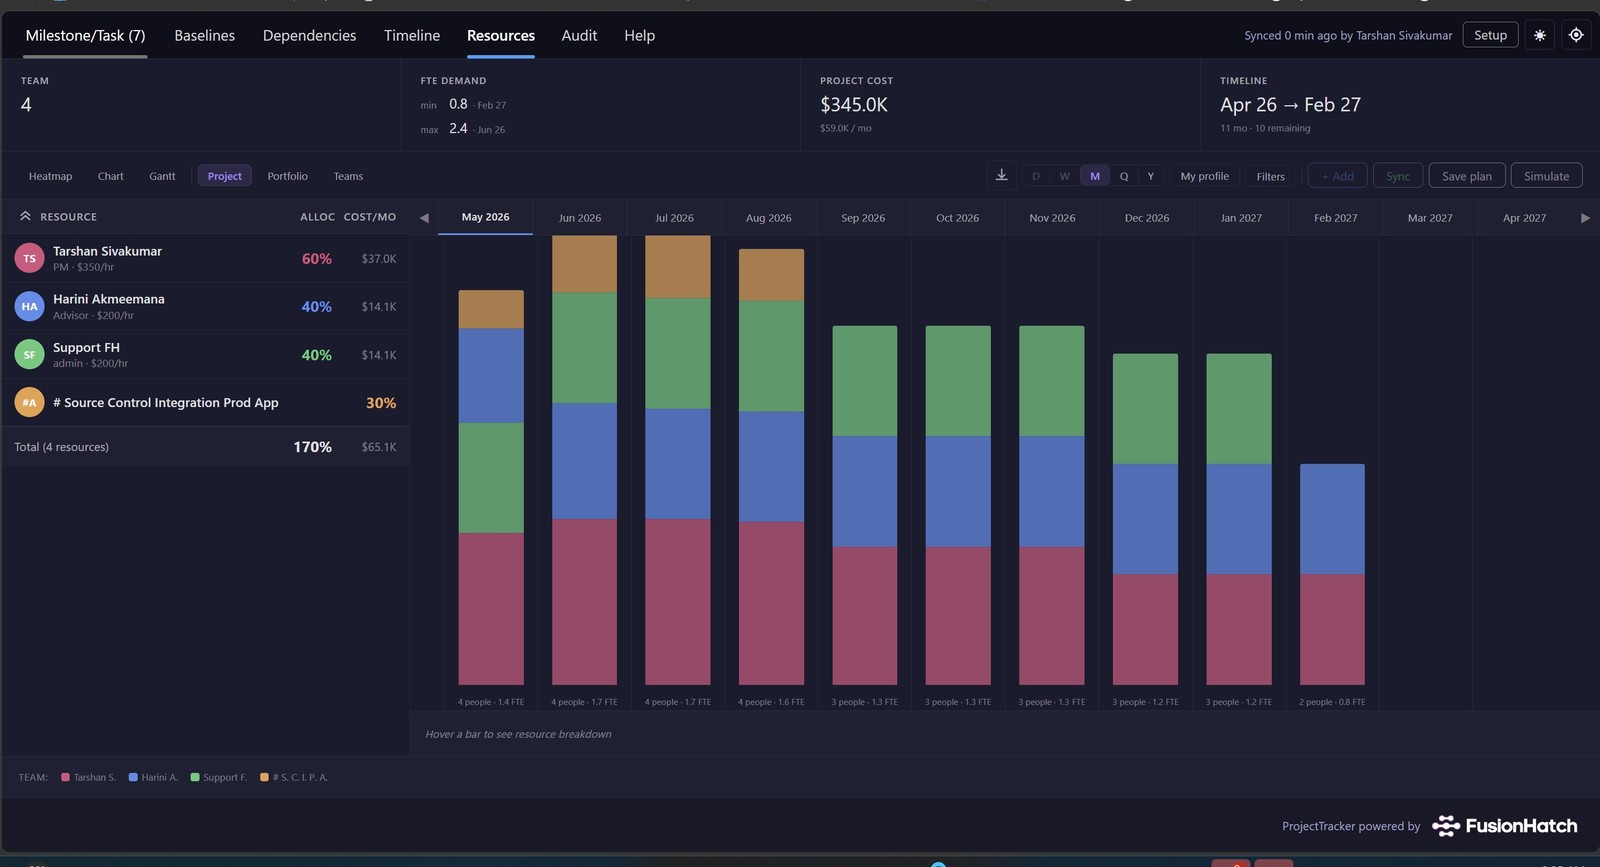This screenshot has width=1600, height=867.
Task: Select Day granularity (D)
Action: click(1036, 176)
